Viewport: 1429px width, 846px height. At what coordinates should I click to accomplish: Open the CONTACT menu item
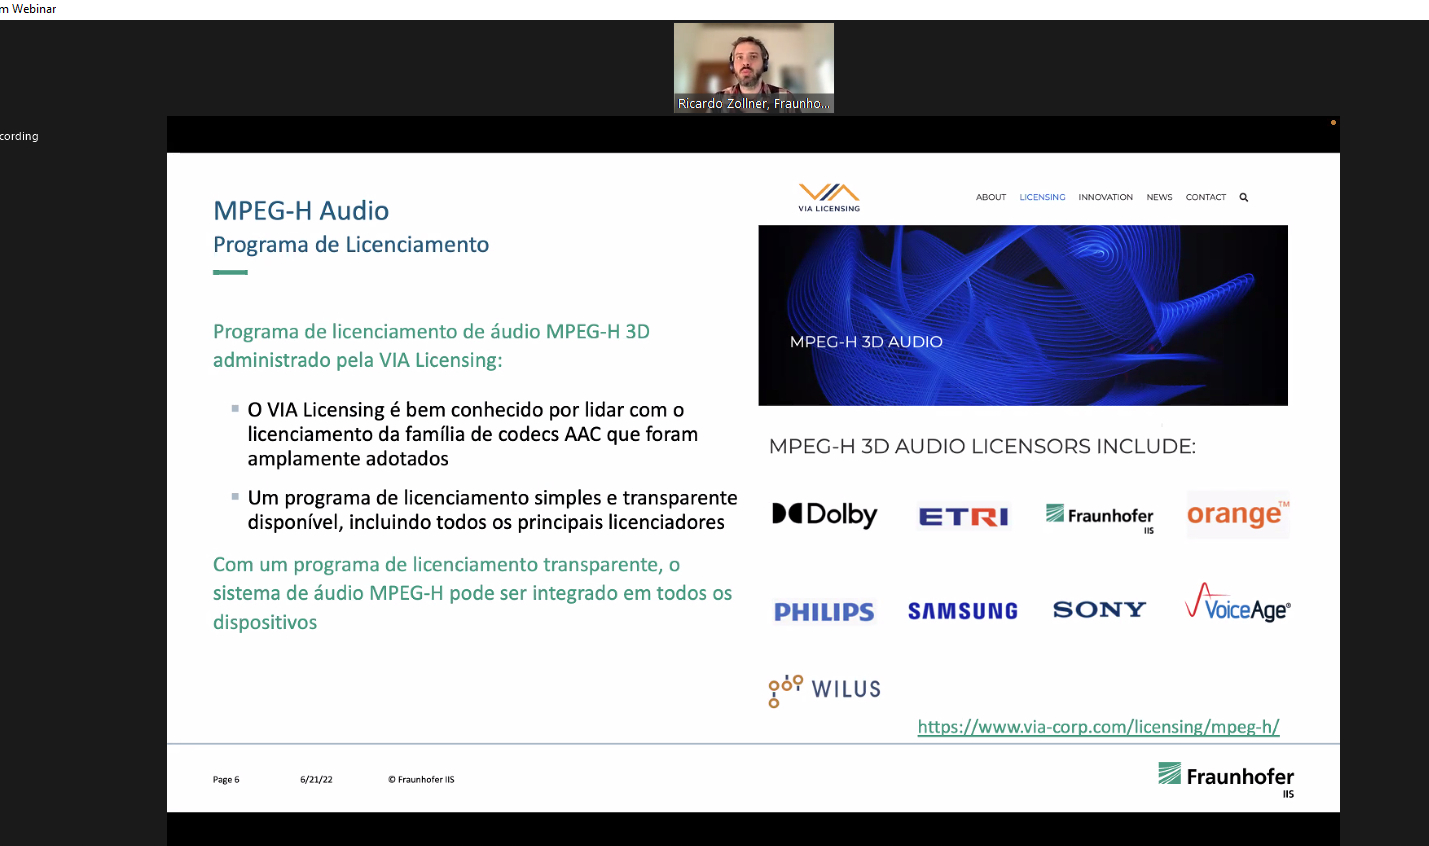[1205, 197]
